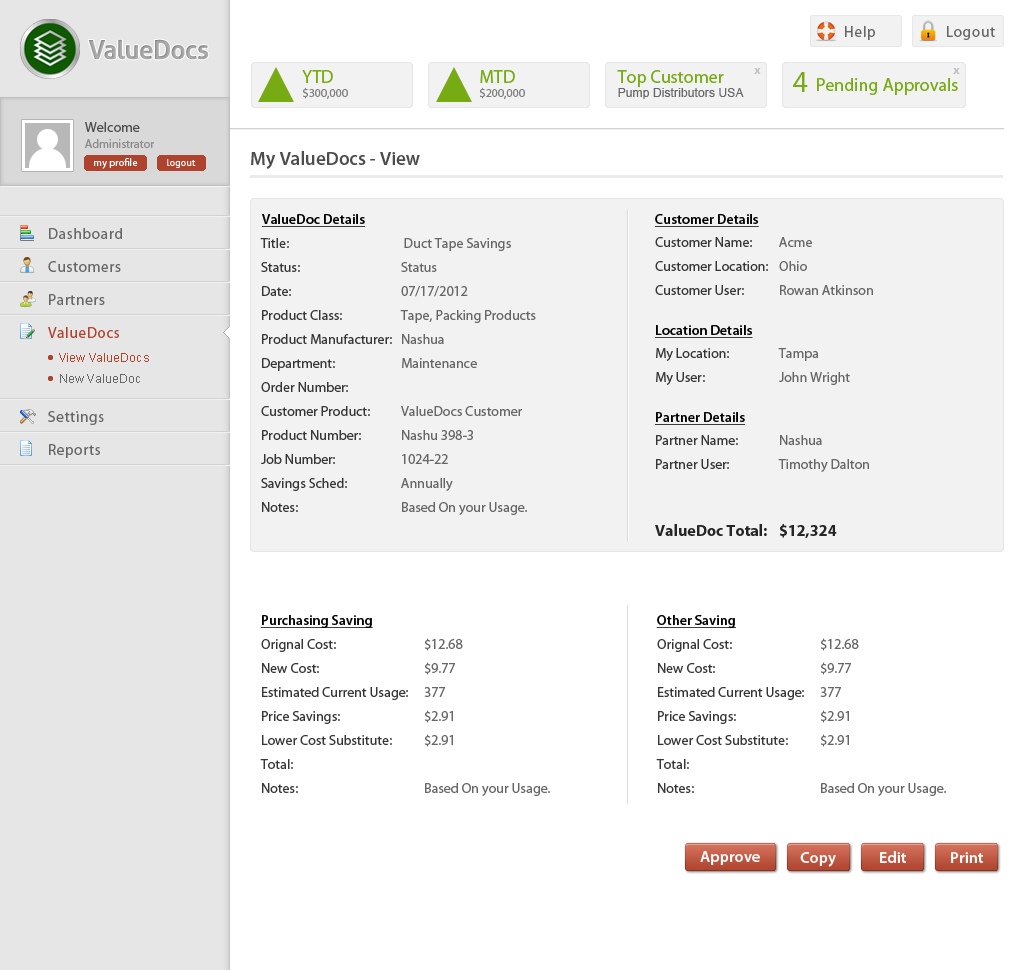Close the Top Customer widget

757,71
